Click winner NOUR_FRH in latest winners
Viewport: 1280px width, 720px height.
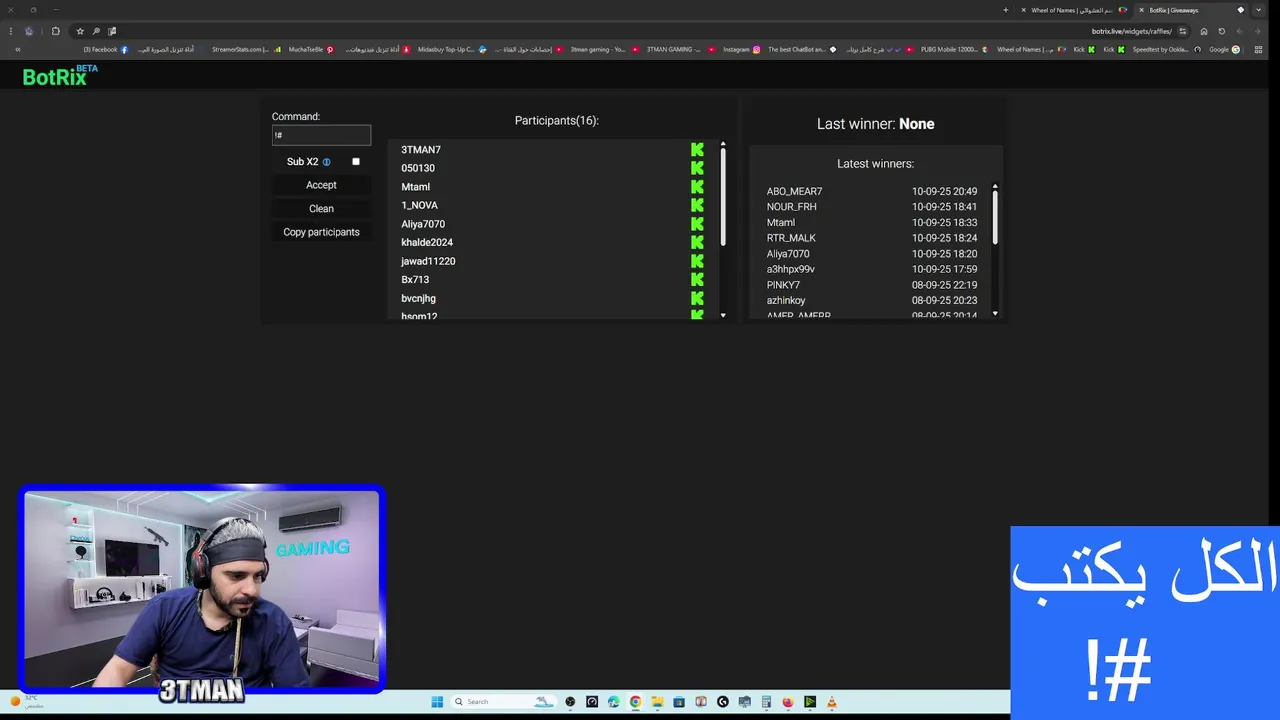coord(791,207)
